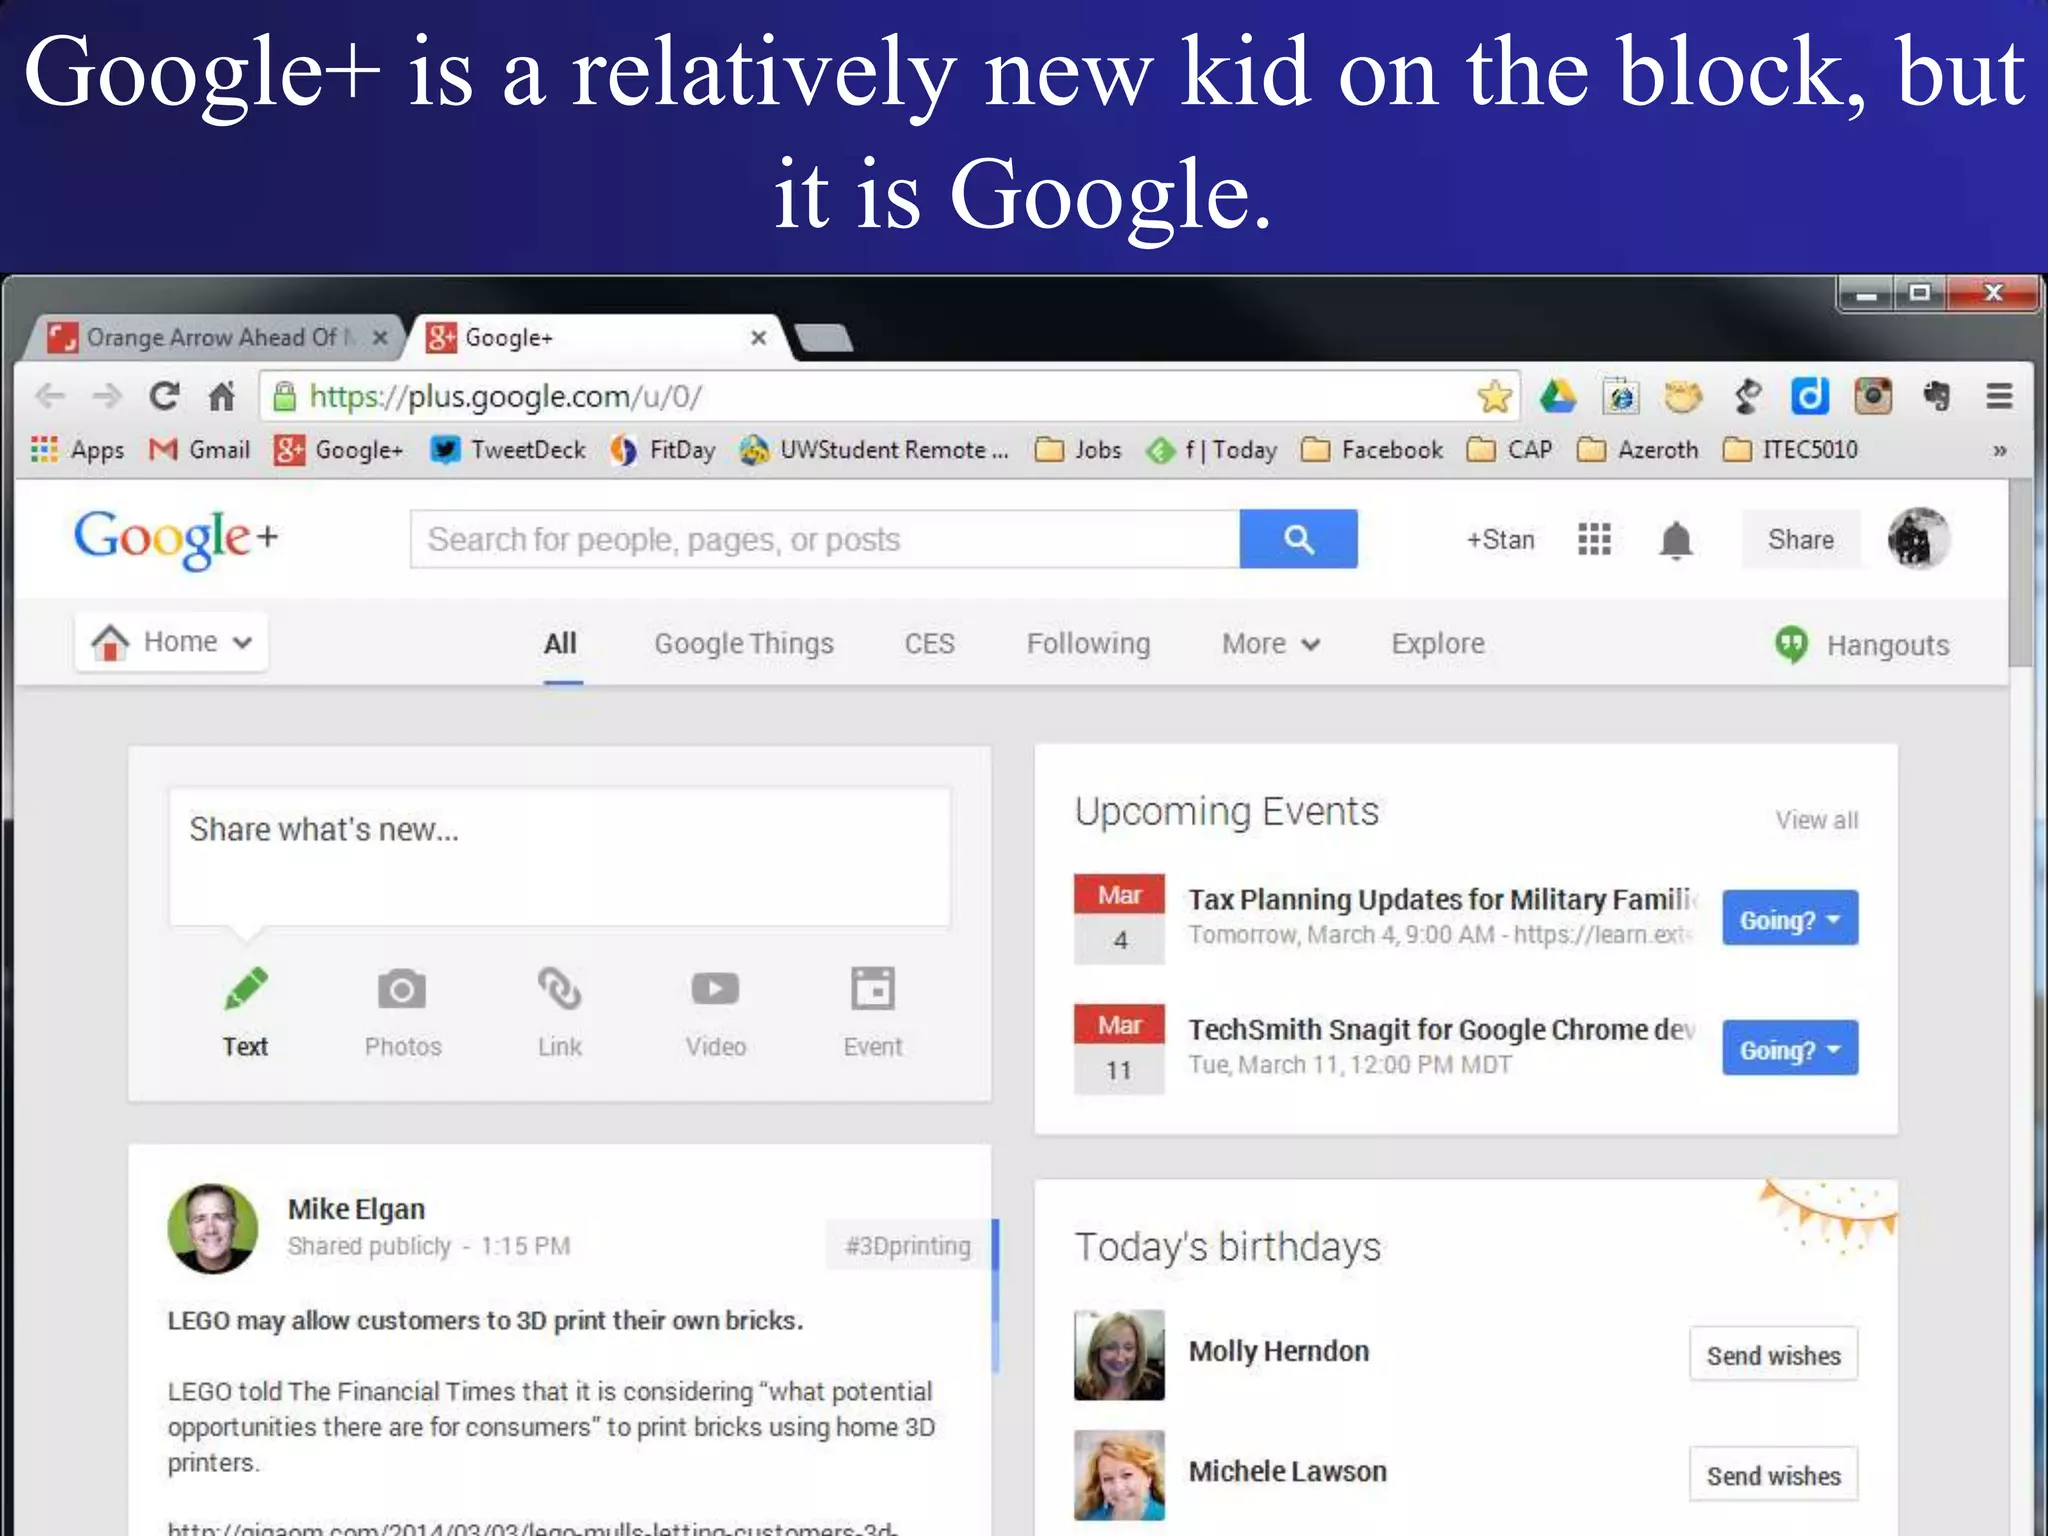Click the Google+ logo

pos(176,539)
